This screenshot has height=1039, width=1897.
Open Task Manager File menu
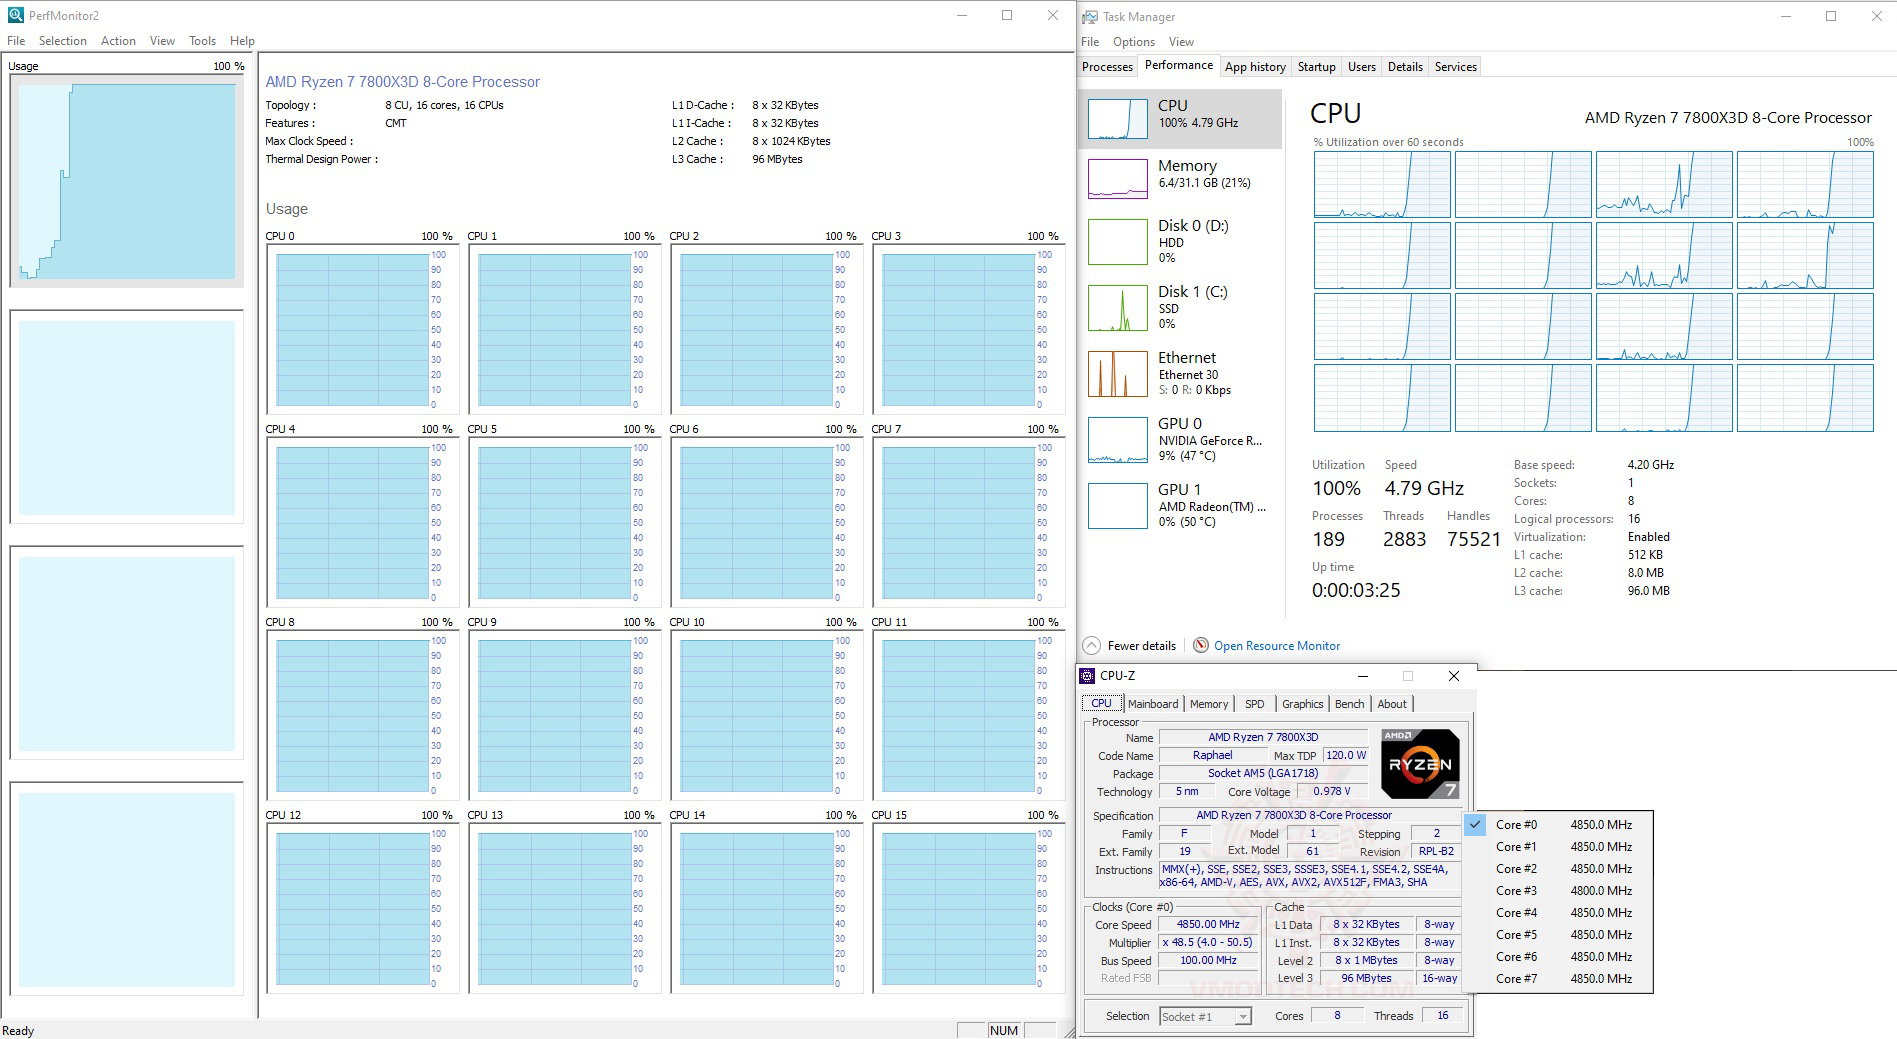(1090, 42)
